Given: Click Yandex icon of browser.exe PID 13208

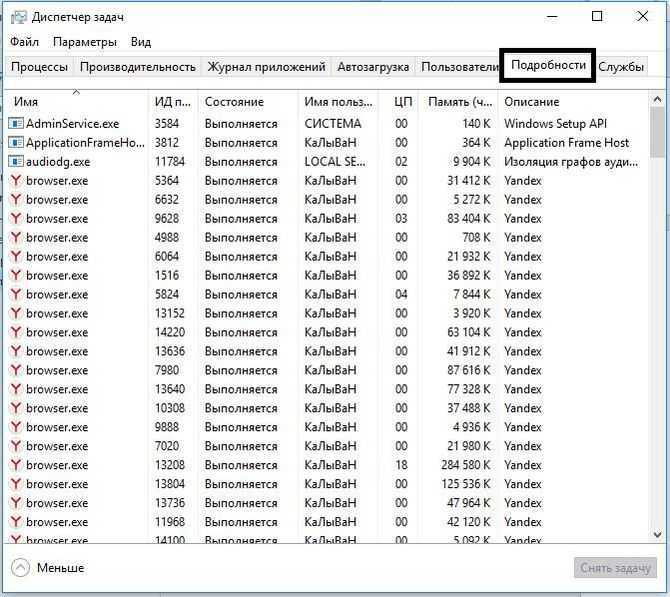Looking at the screenshot, I should tap(16, 465).
